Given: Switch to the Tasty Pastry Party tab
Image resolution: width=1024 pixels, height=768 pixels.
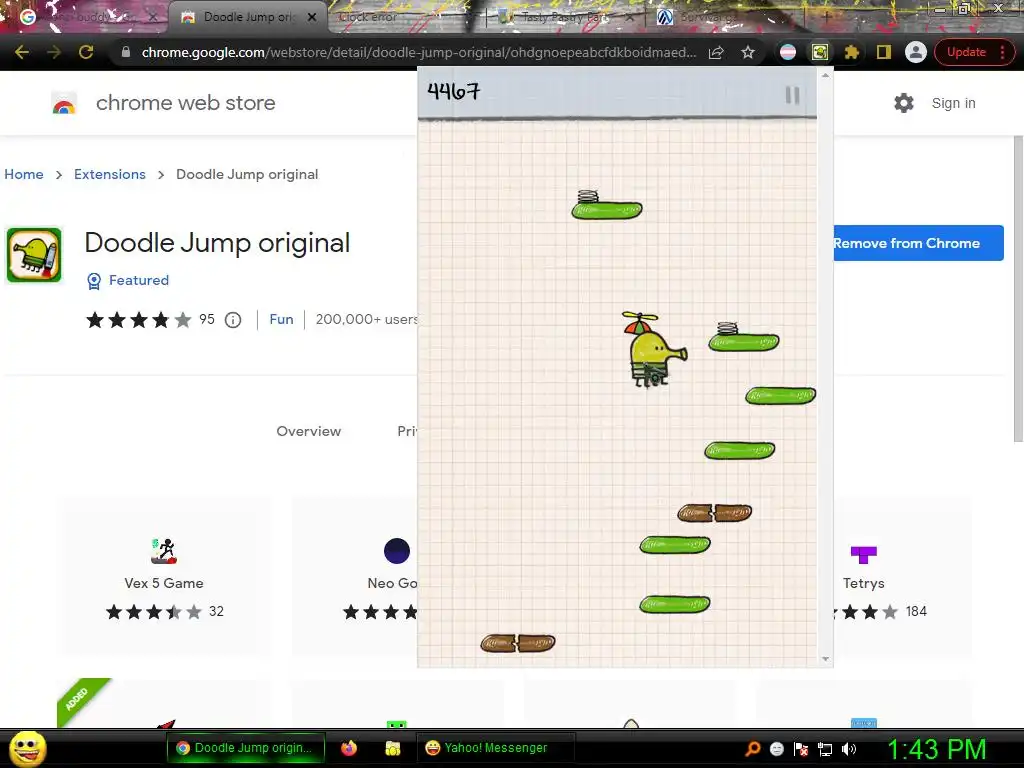Looking at the screenshot, I should (x=566, y=17).
